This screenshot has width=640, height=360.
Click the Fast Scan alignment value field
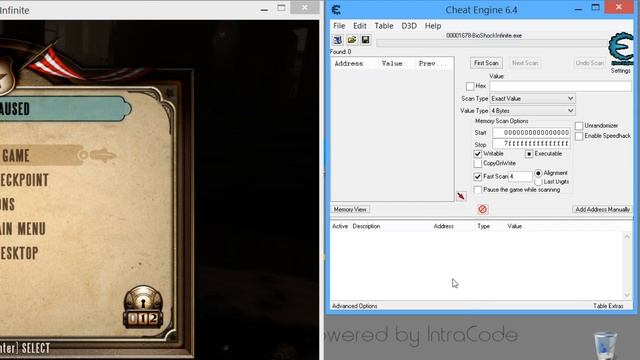[520, 177]
